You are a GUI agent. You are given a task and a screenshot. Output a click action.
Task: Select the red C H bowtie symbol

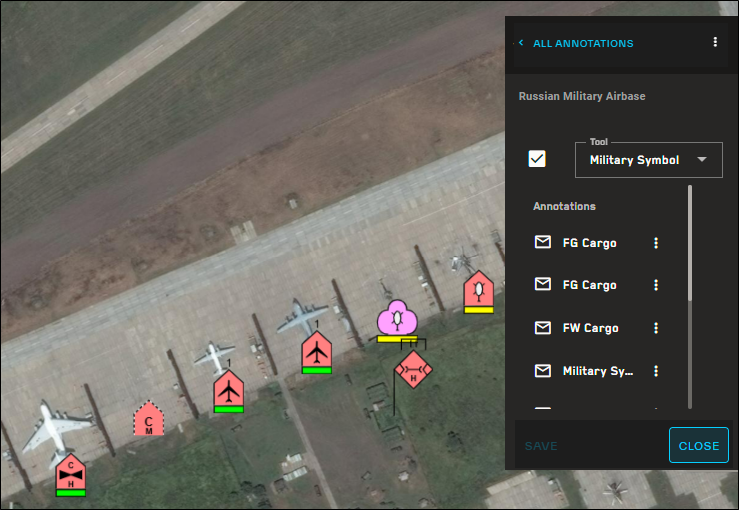click(x=71, y=472)
